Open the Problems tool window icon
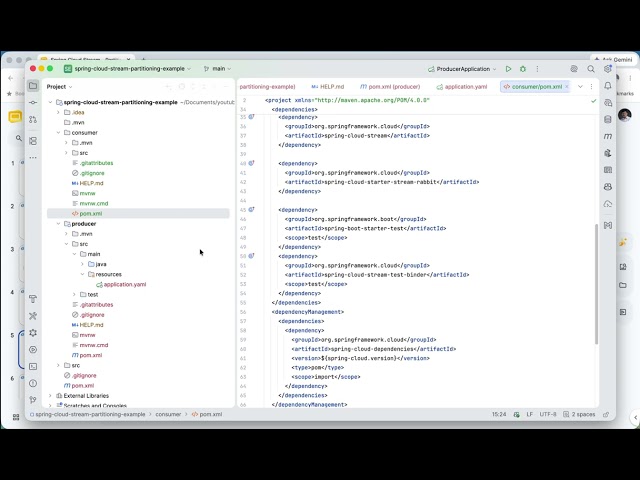 33,383
